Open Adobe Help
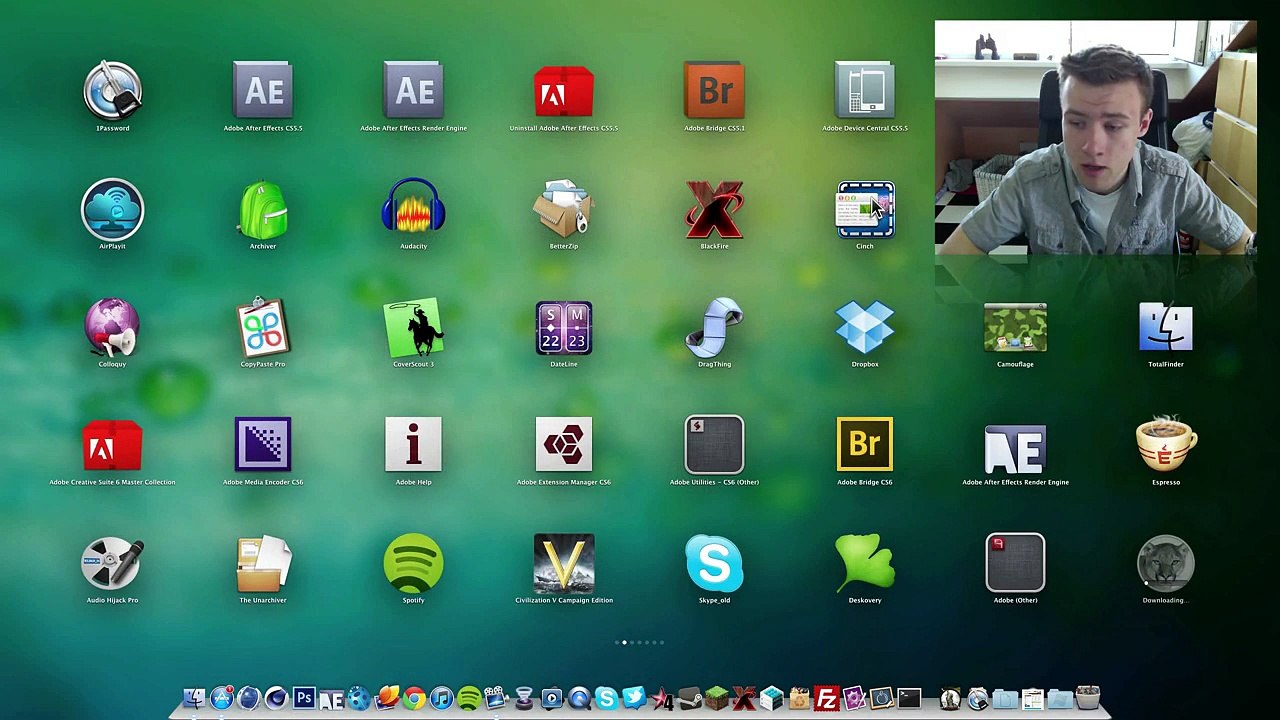Screen dimensions: 1280x720 413,446
